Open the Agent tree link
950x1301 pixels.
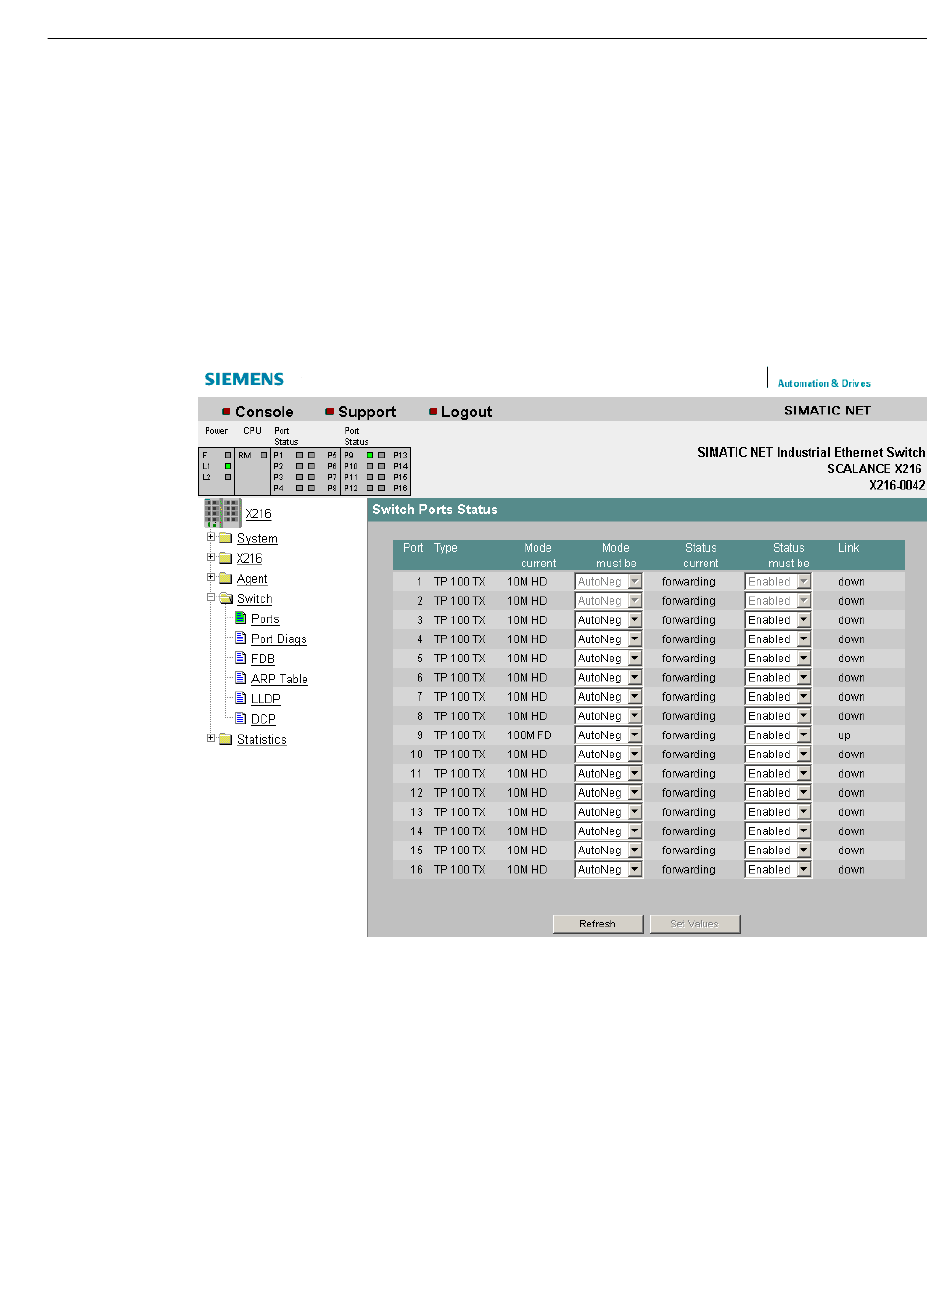click(252, 579)
